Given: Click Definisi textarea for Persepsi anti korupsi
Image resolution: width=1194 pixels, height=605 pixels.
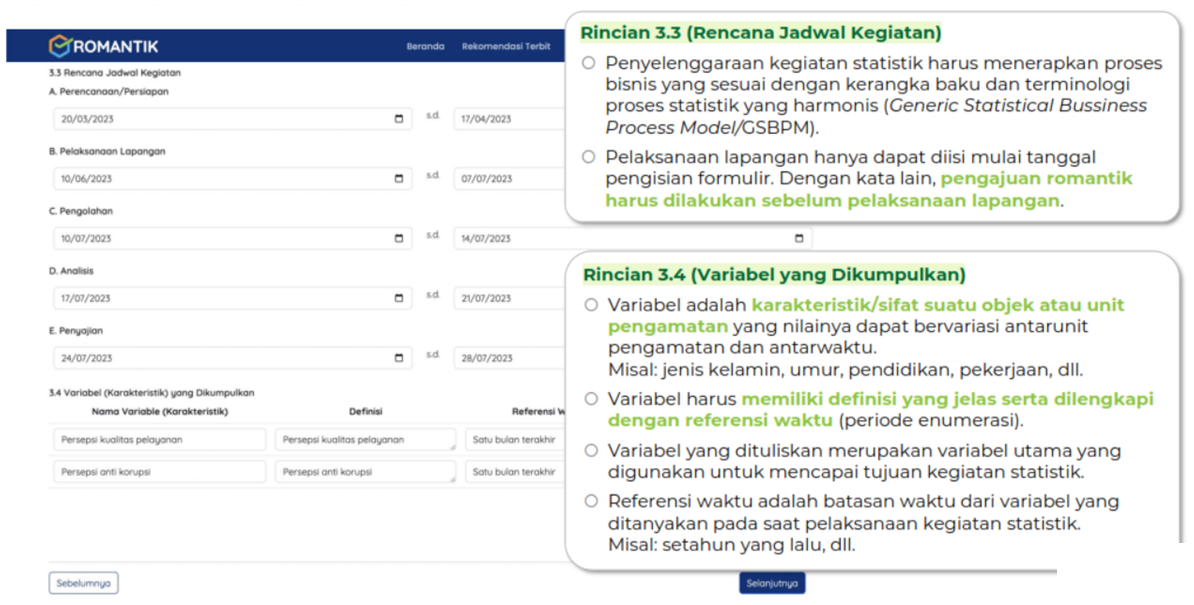Looking at the screenshot, I should coord(364,472).
